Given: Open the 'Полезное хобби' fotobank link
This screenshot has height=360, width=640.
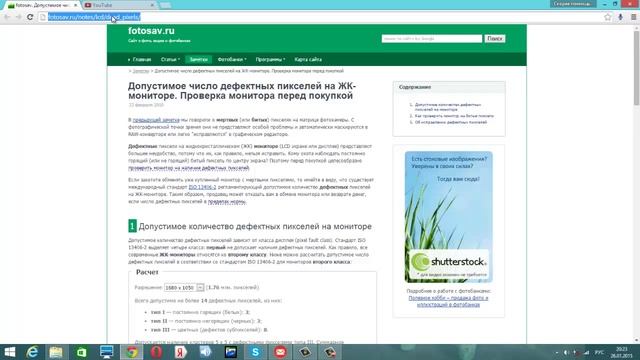Looking at the screenshot, I should click(x=448, y=301).
